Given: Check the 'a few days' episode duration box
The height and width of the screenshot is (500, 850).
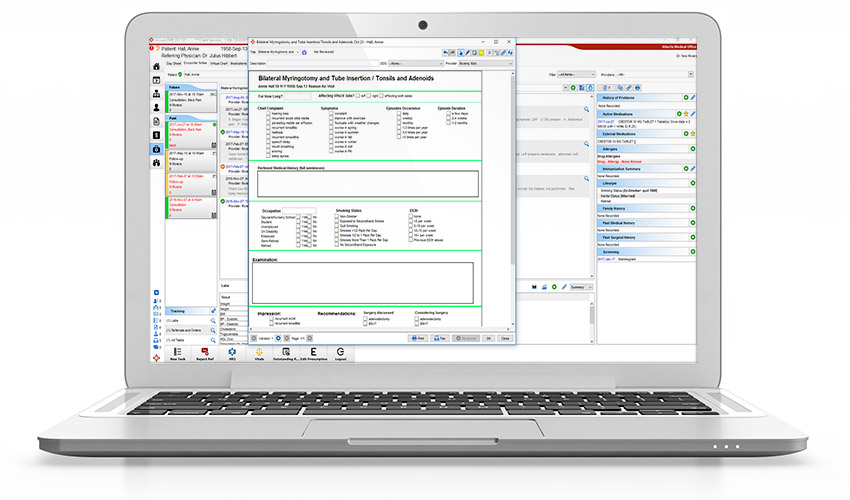Looking at the screenshot, I should pos(448,114).
